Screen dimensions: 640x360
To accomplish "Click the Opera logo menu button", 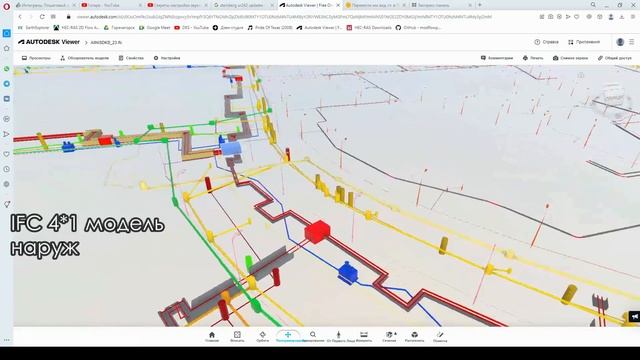I will [7, 7].
